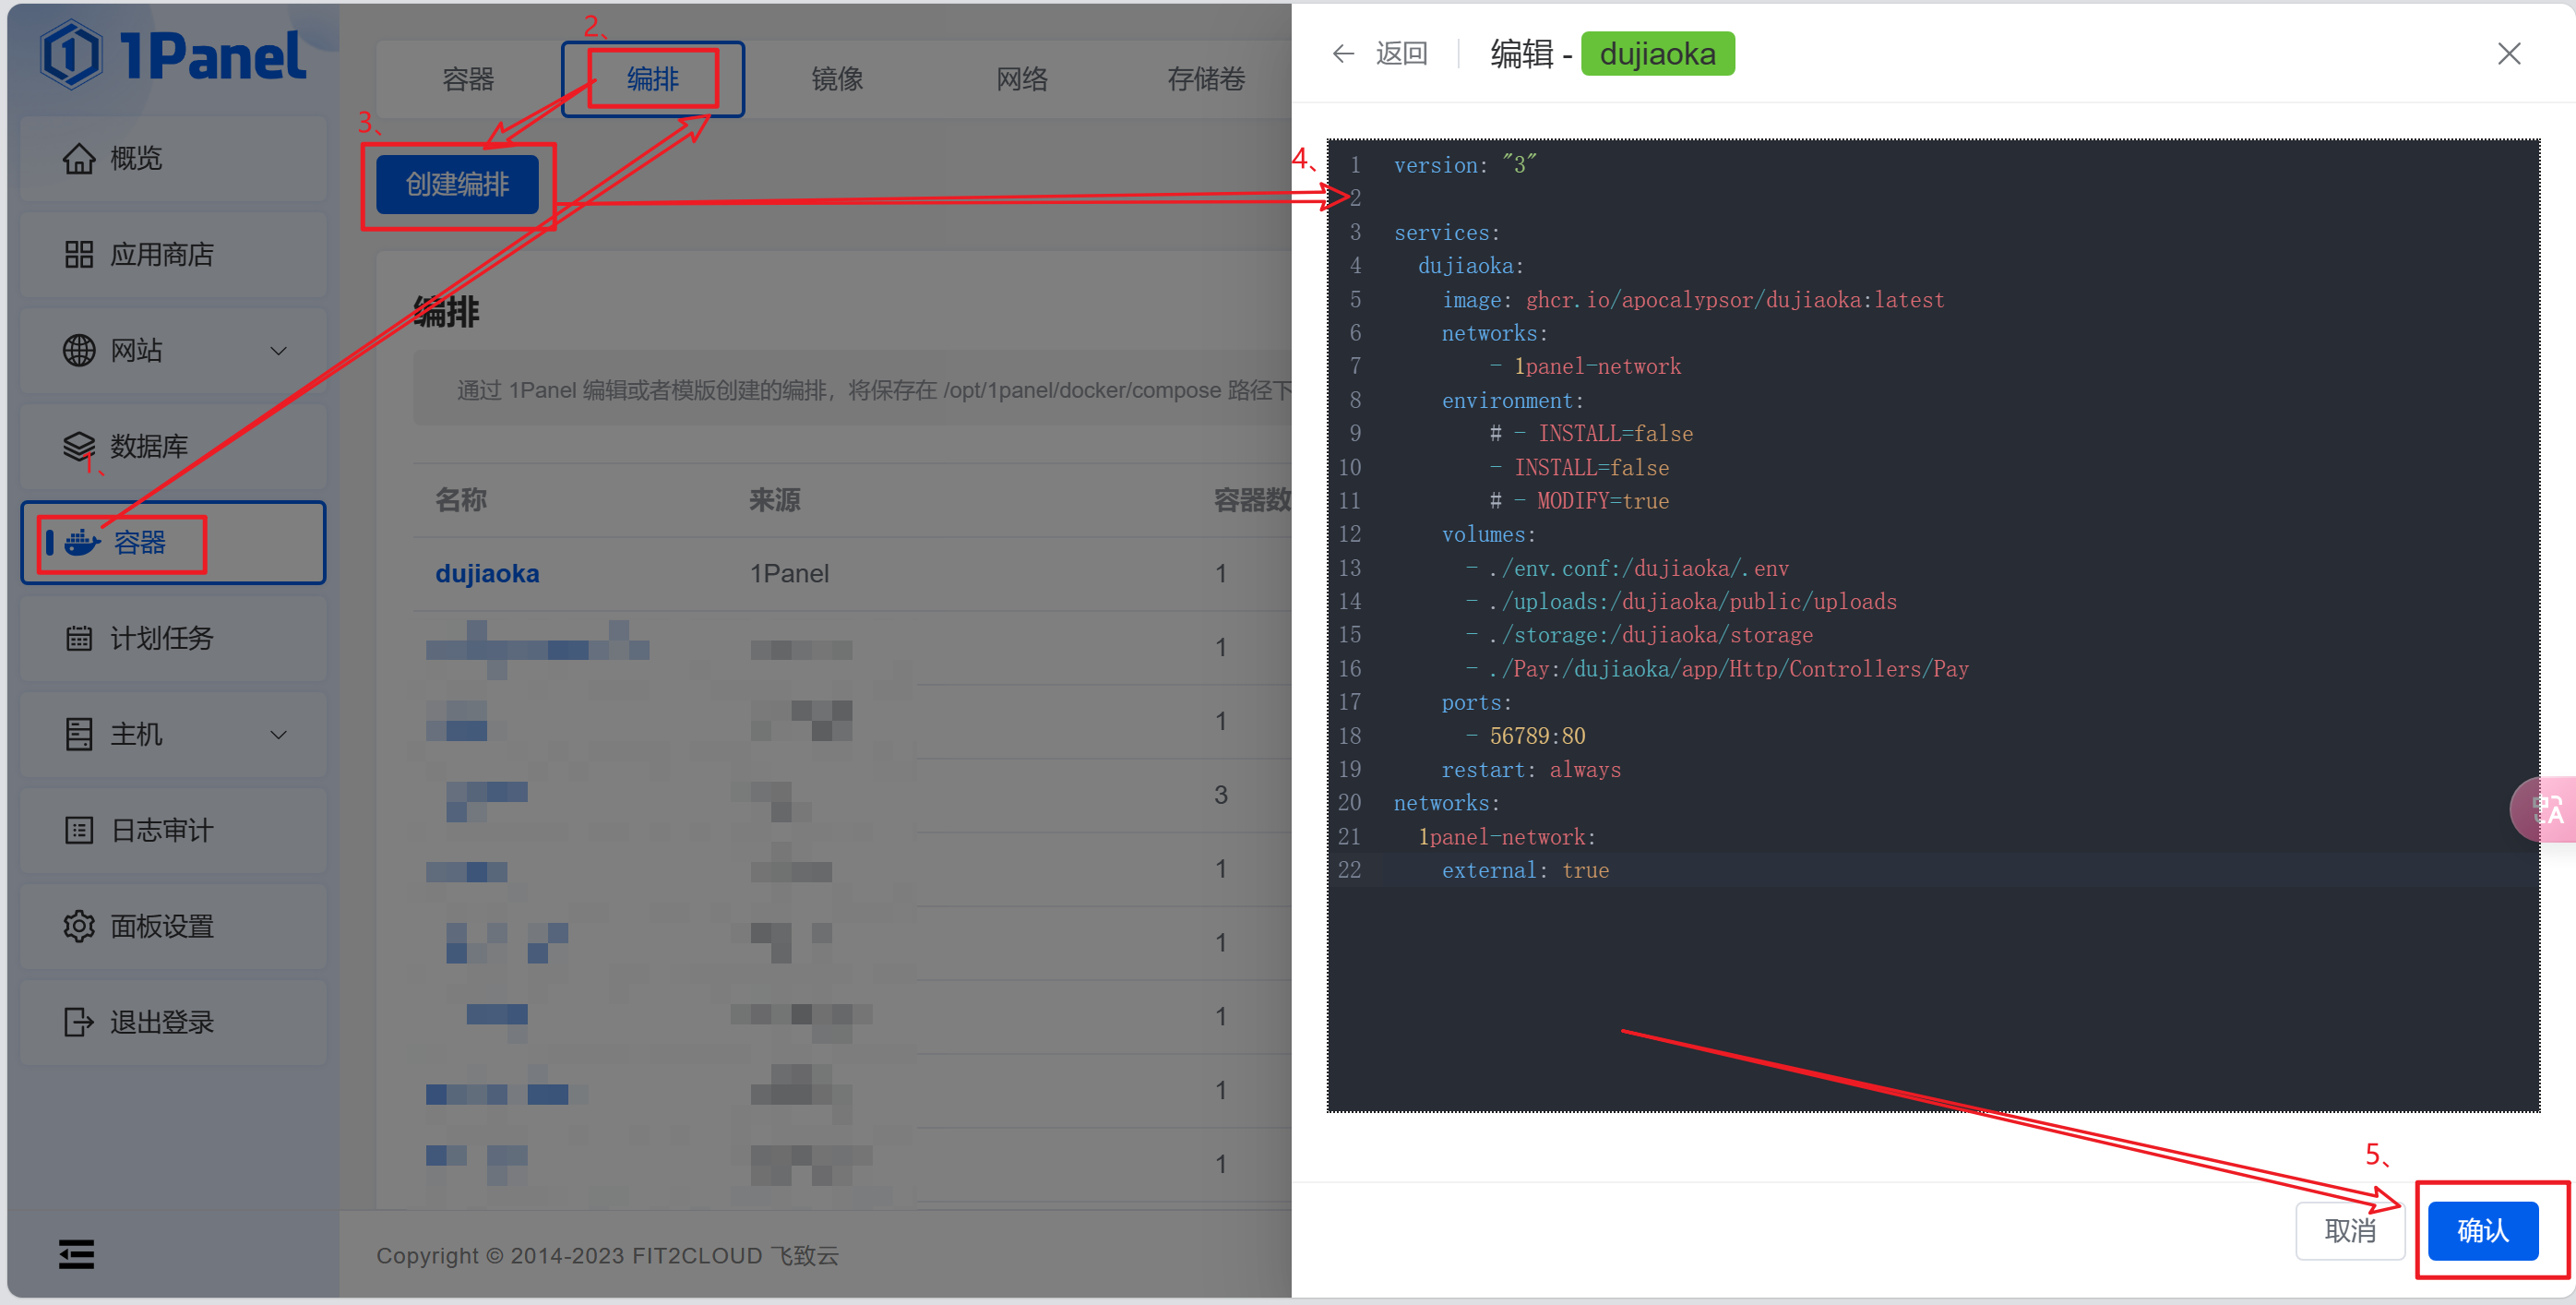Image resolution: width=2576 pixels, height=1305 pixels.
Task: Click the 日志审计 log icon
Action: (79, 830)
